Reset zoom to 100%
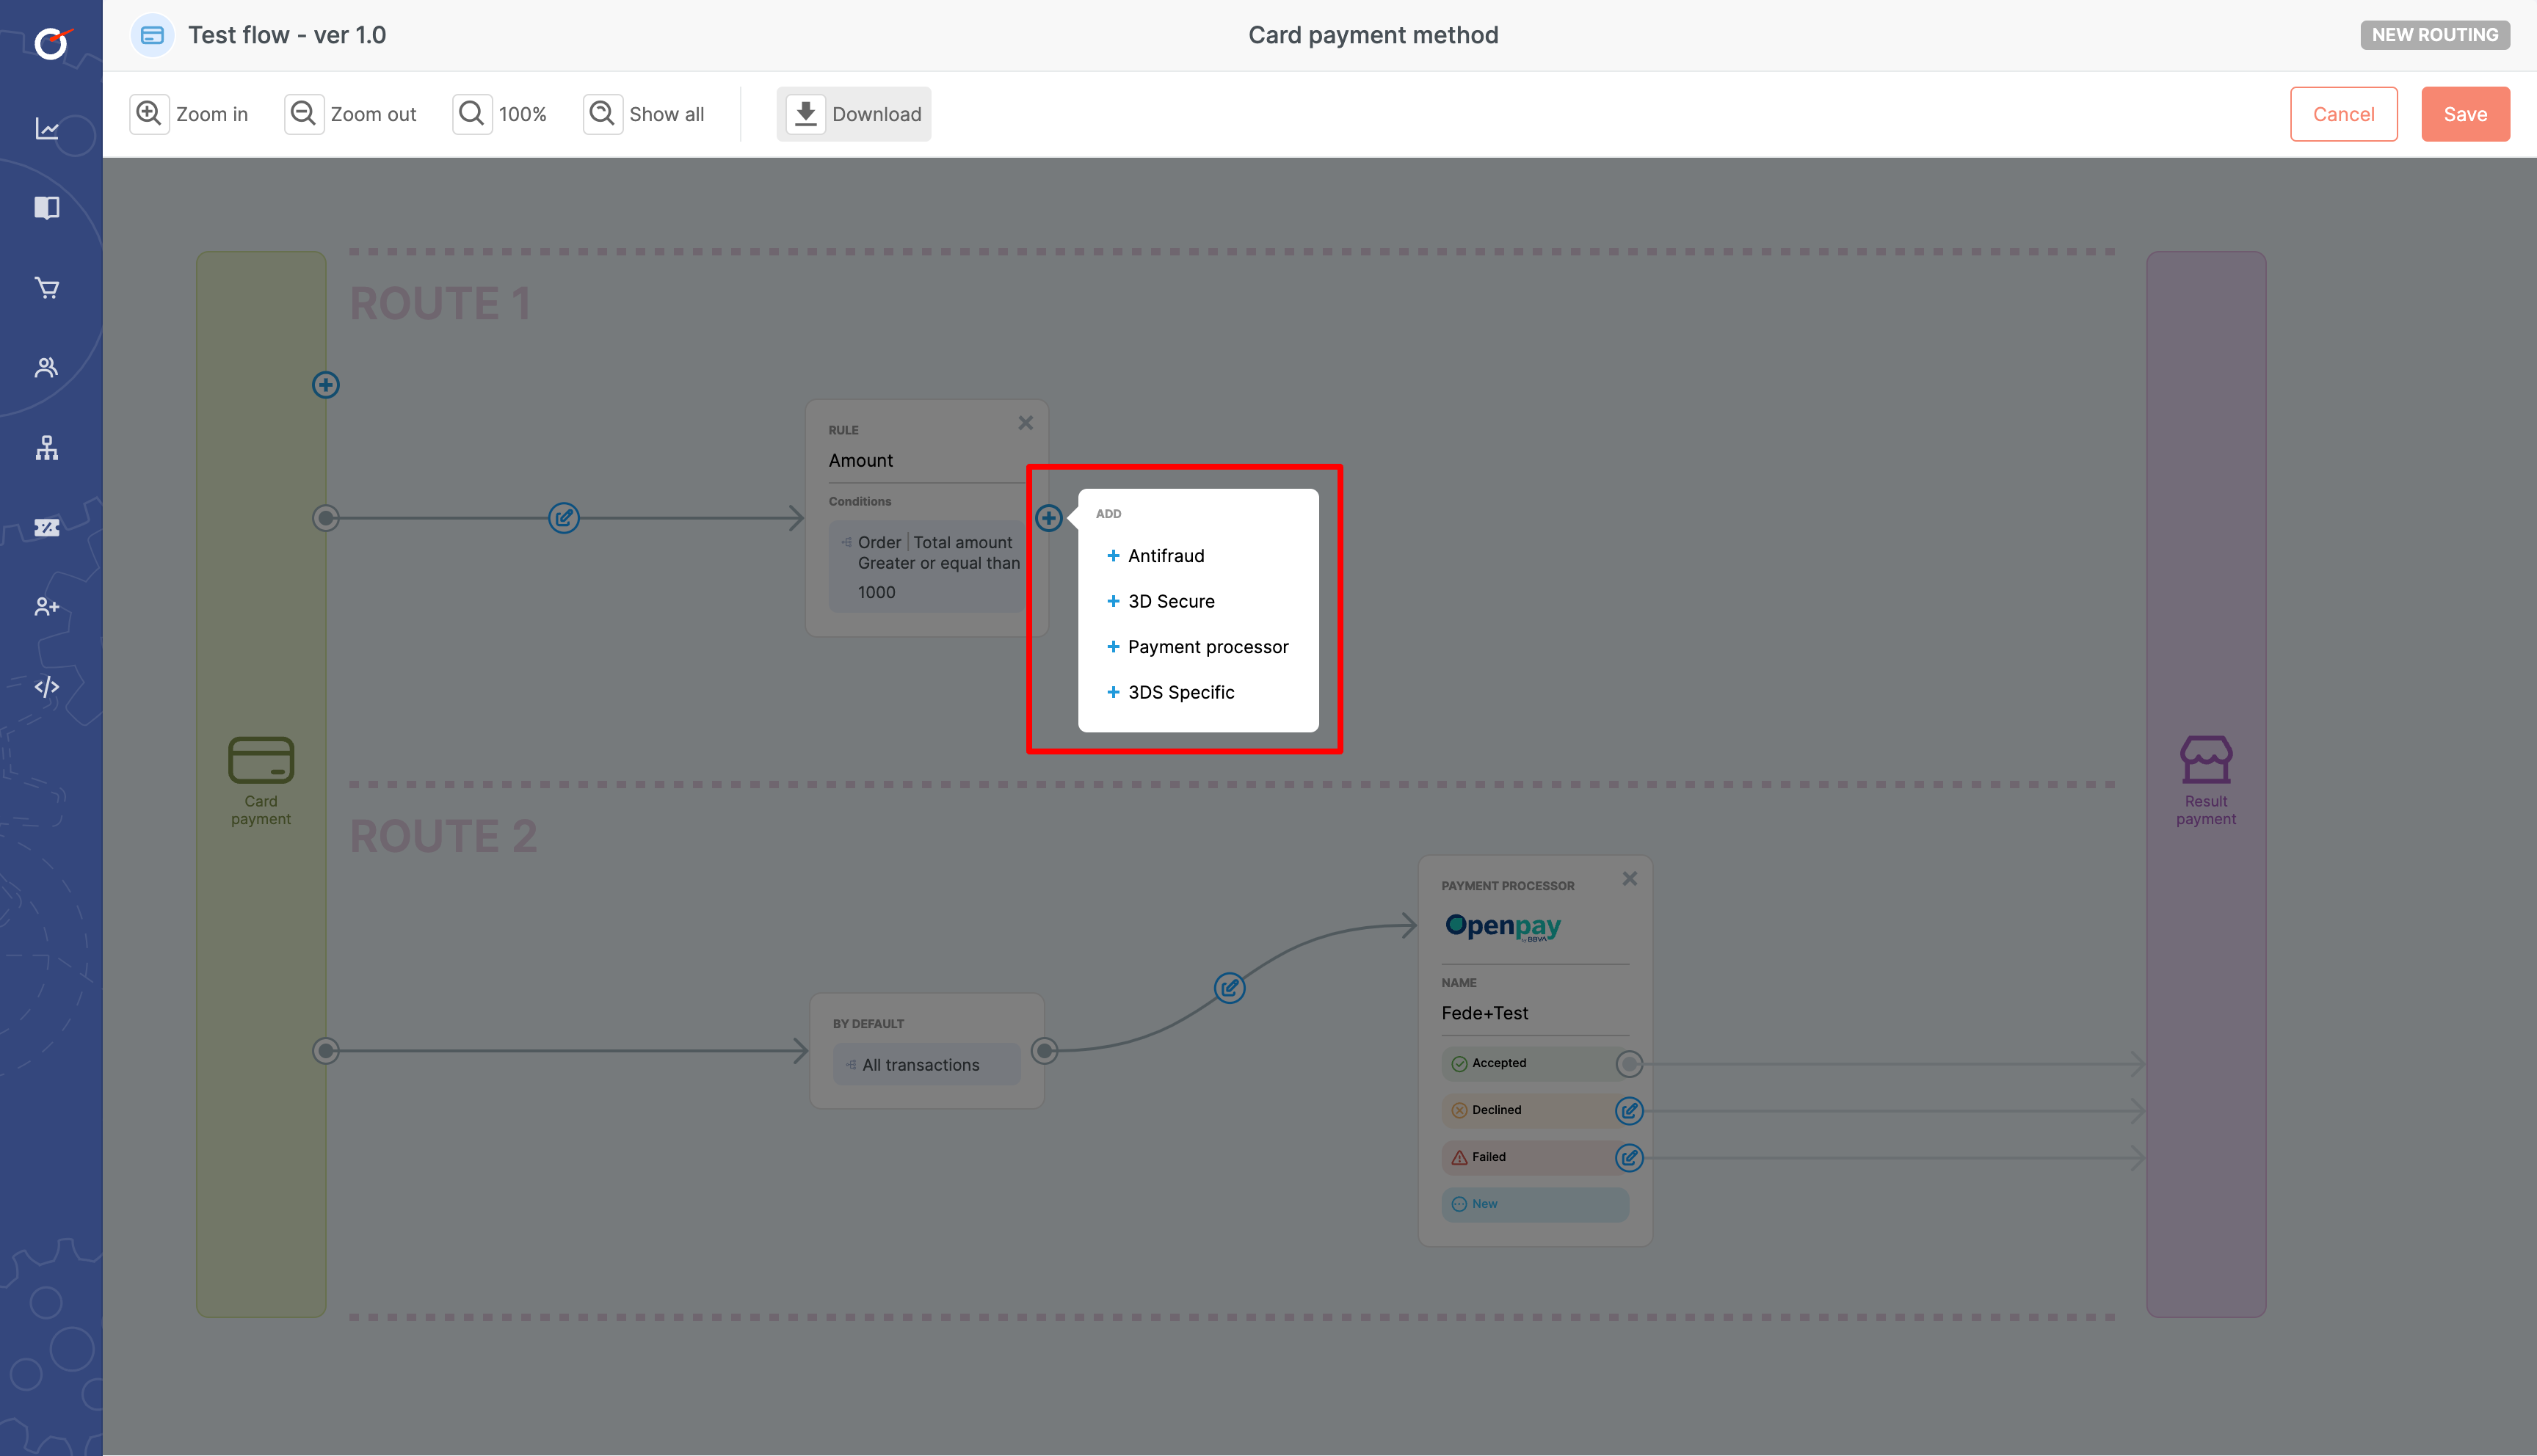The height and width of the screenshot is (1456, 2537). coord(501,114)
